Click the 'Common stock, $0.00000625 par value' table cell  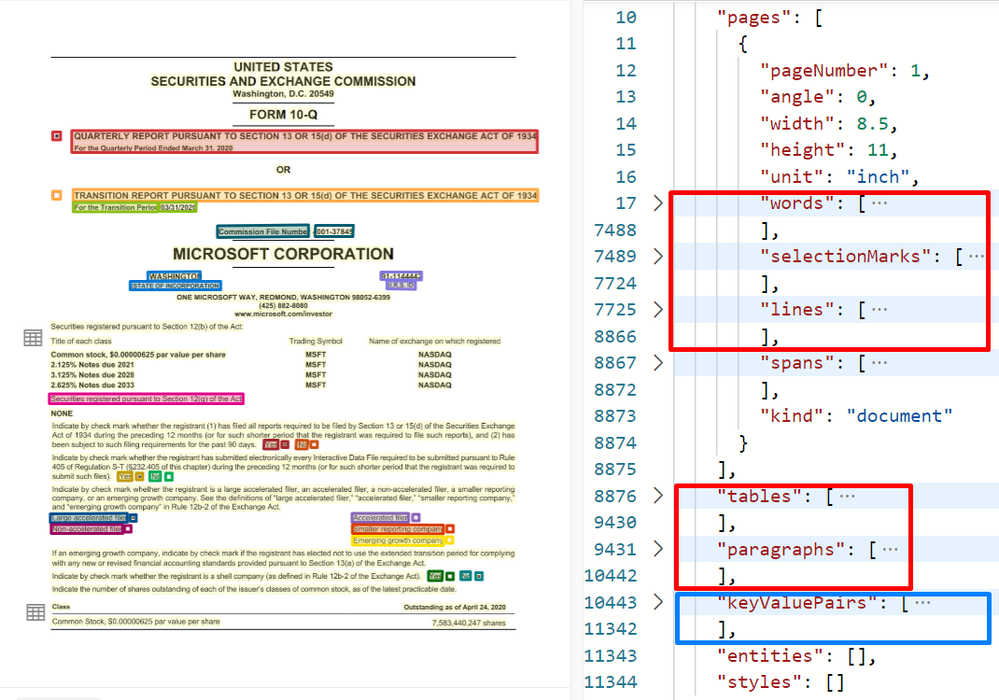(138, 355)
